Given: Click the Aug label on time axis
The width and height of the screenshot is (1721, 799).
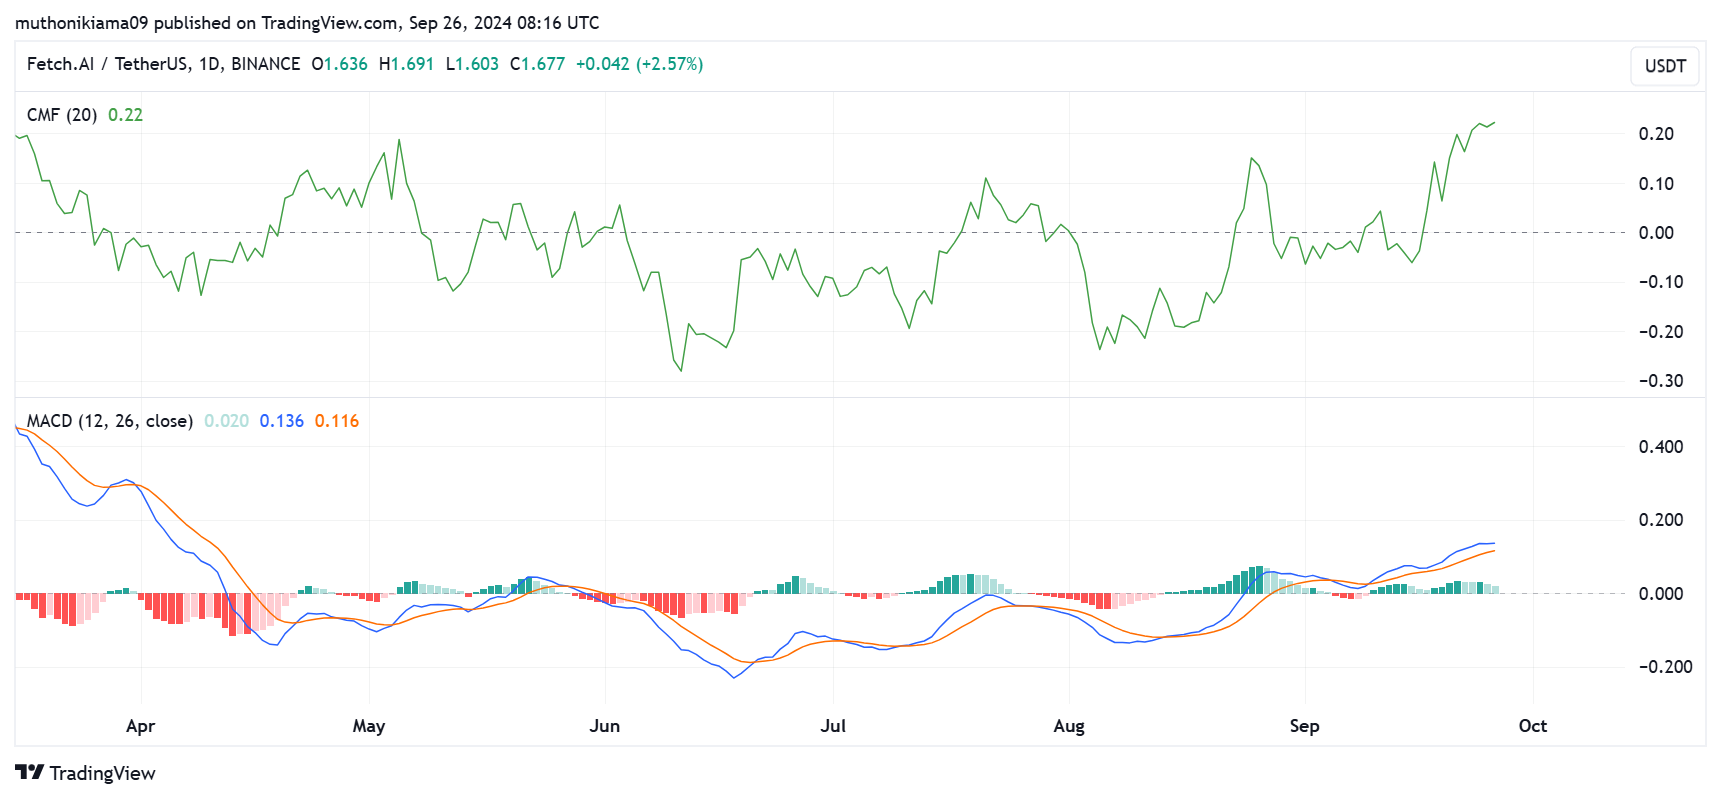Looking at the screenshot, I should [1069, 726].
